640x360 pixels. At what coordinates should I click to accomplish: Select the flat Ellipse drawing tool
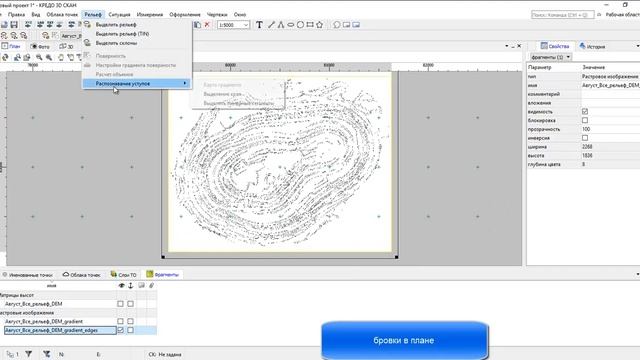291,25
